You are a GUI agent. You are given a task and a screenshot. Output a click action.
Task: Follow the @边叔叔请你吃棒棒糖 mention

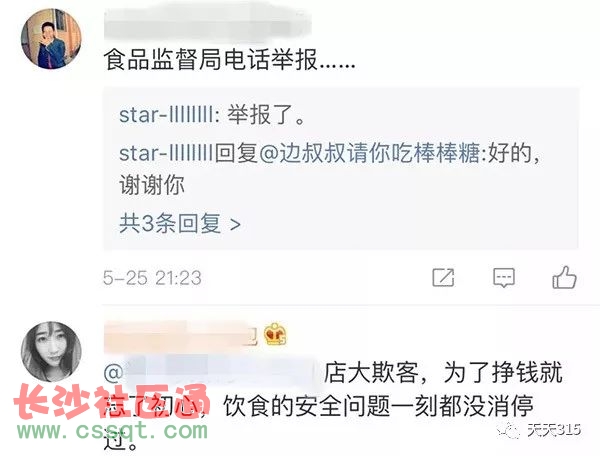click(369, 153)
